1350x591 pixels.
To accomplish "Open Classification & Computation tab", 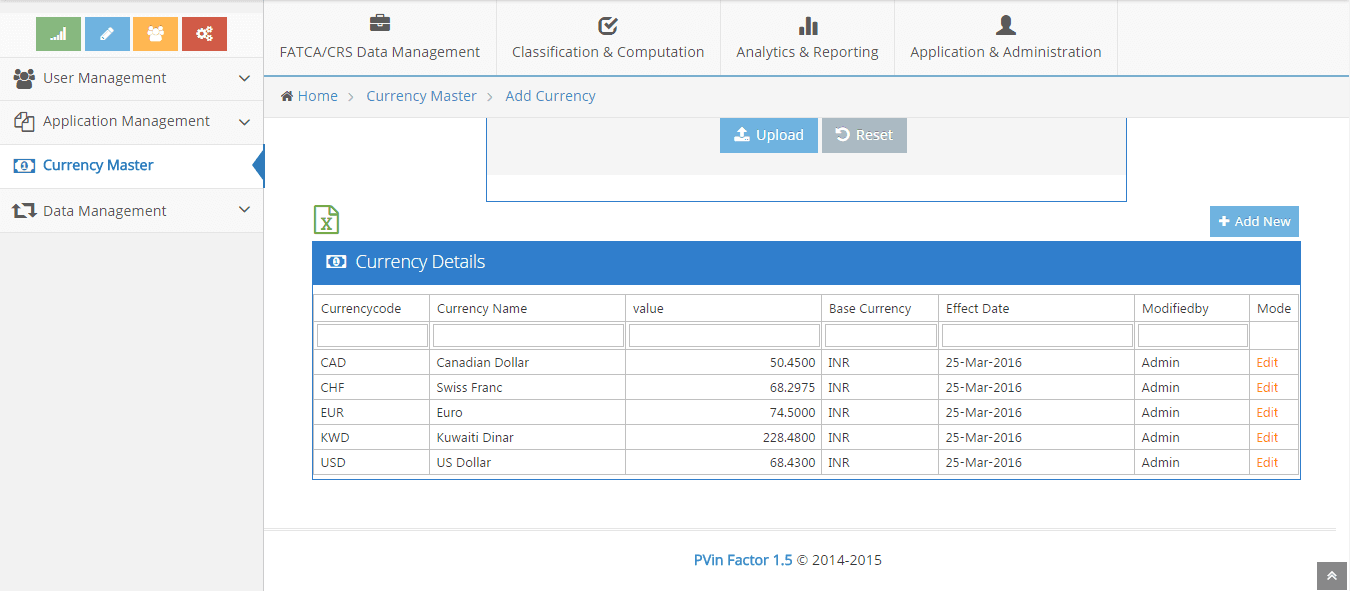I will (608, 38).
